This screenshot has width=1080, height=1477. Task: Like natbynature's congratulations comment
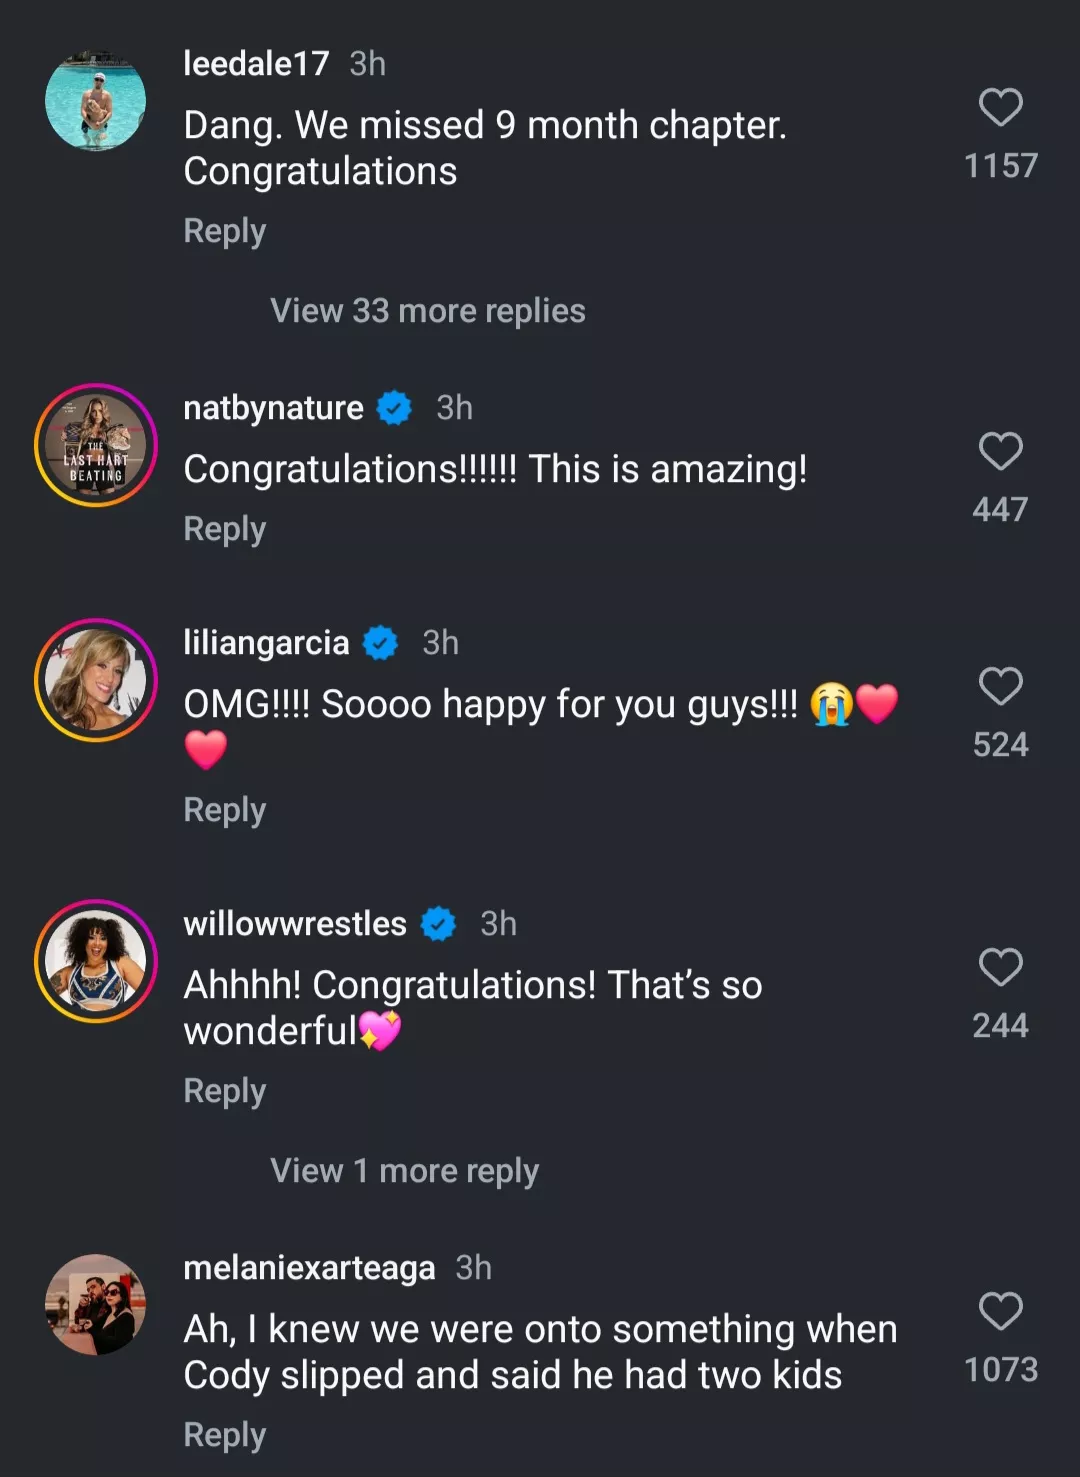coord(1000,452)
